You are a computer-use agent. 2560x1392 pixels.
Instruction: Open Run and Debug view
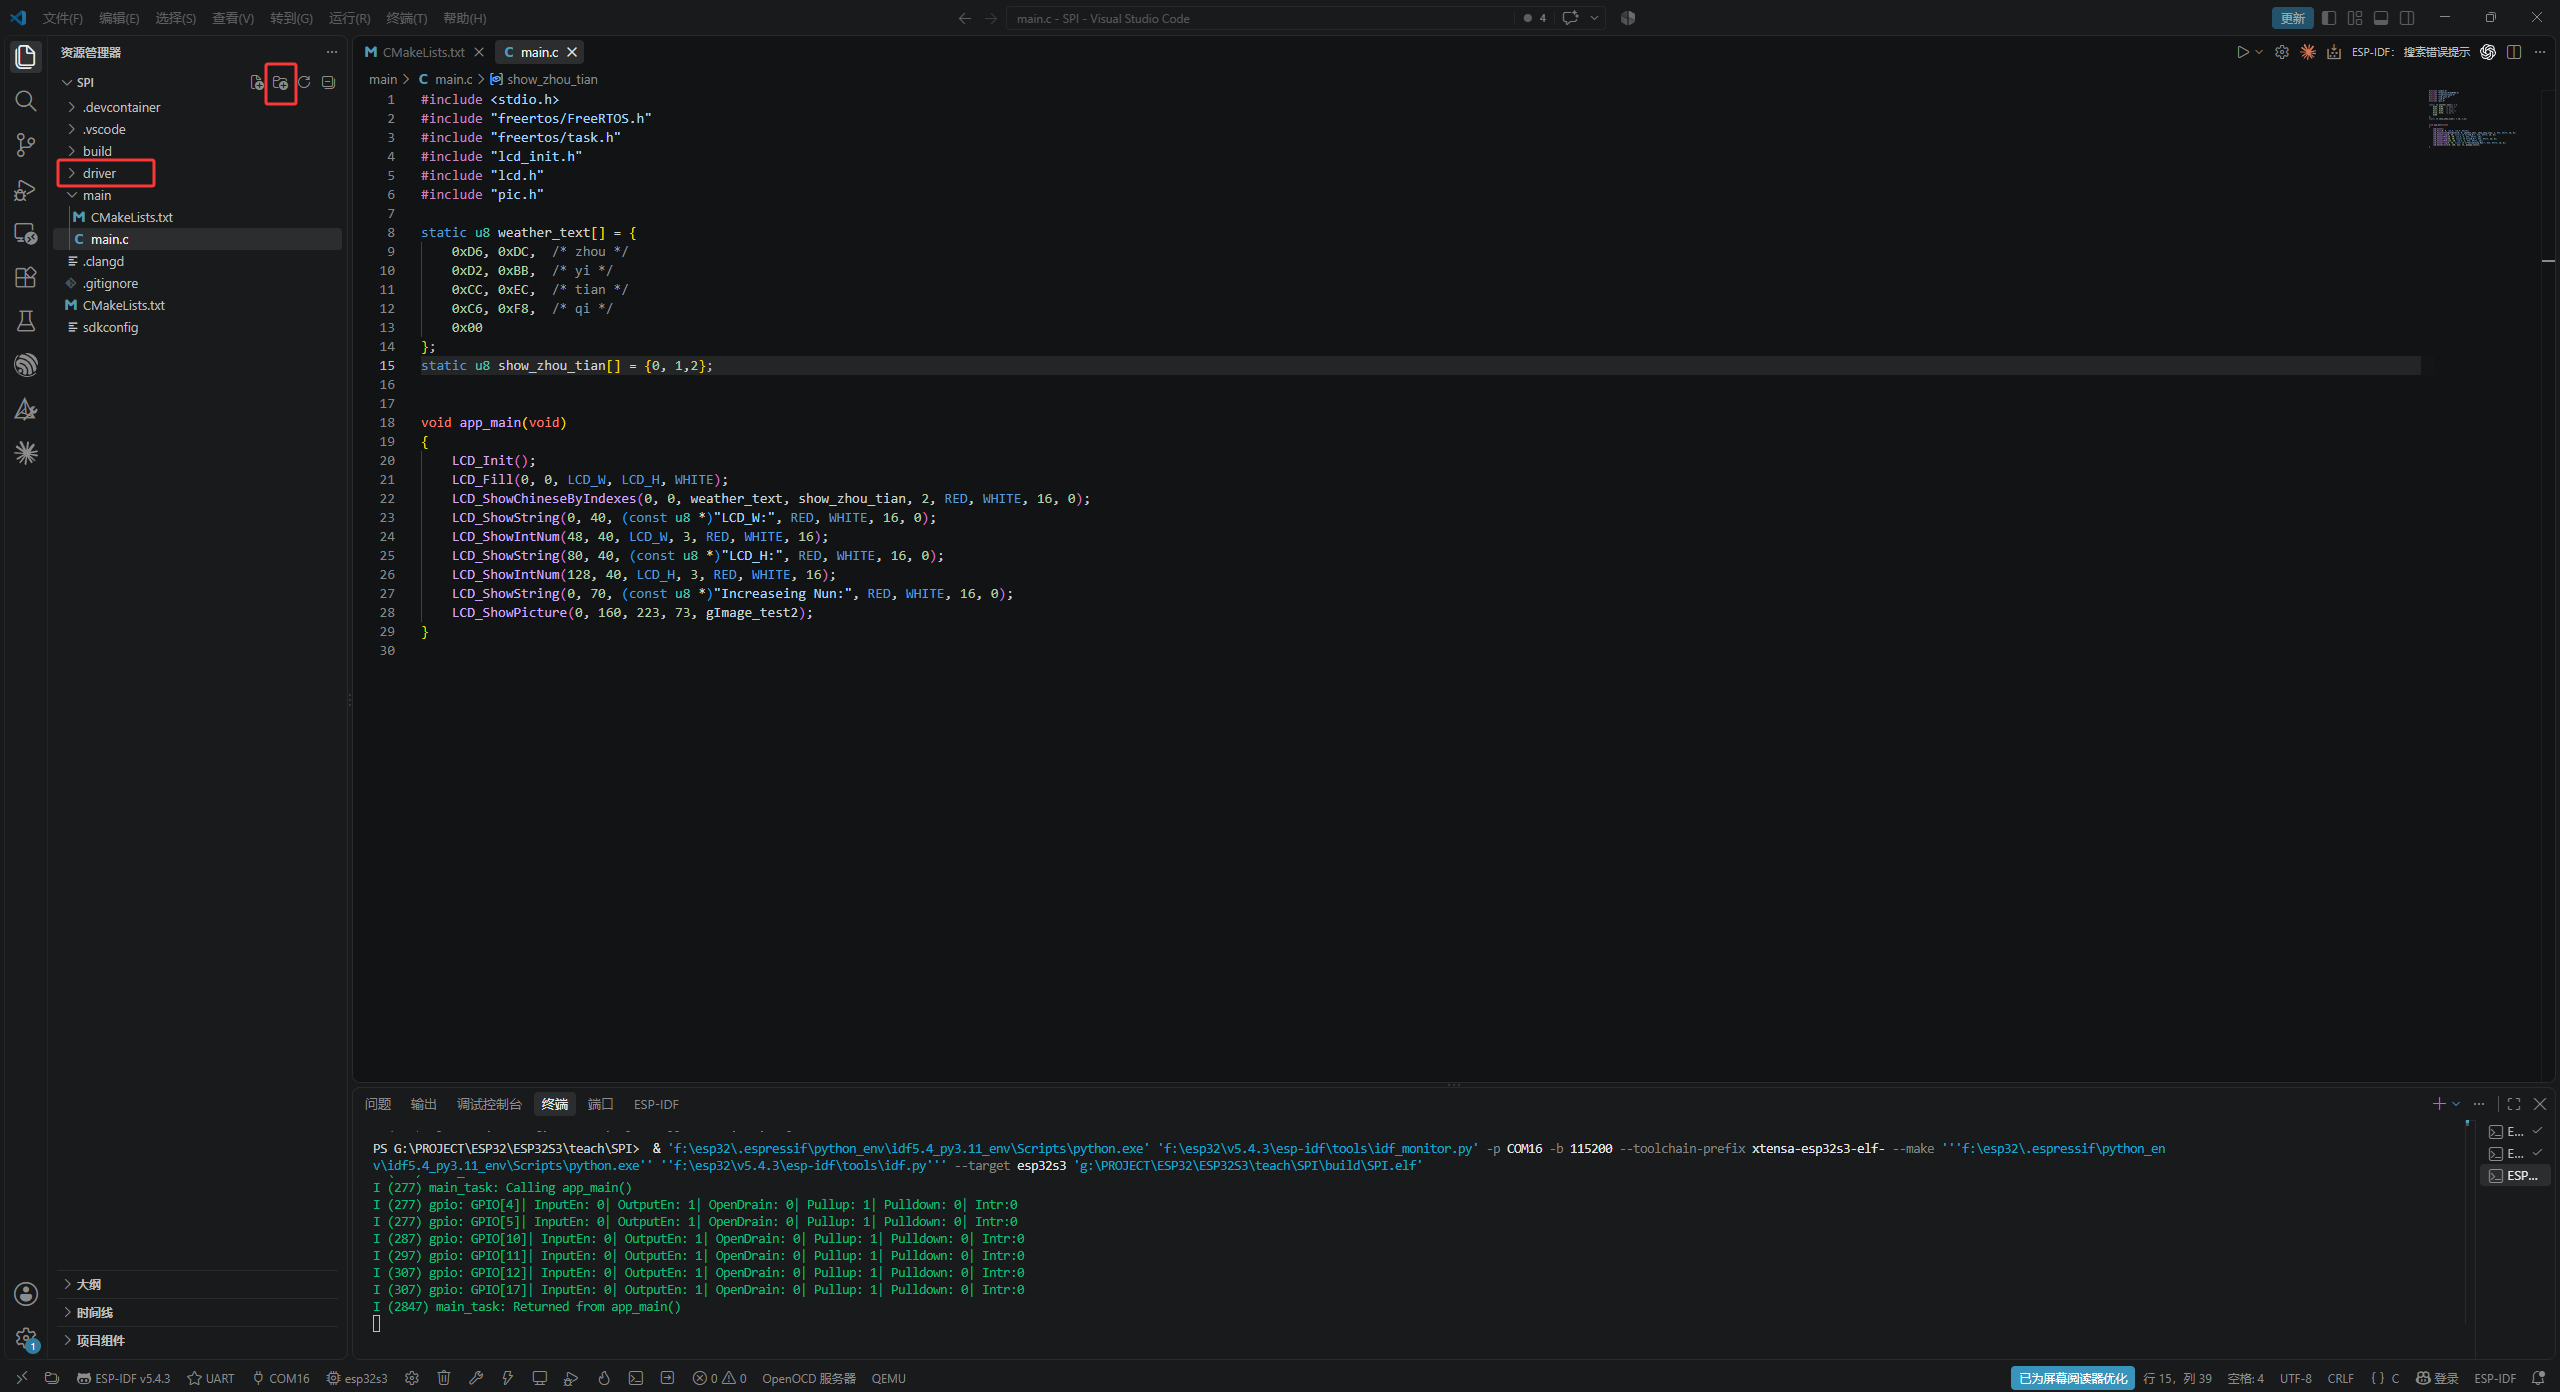[26, 189]
